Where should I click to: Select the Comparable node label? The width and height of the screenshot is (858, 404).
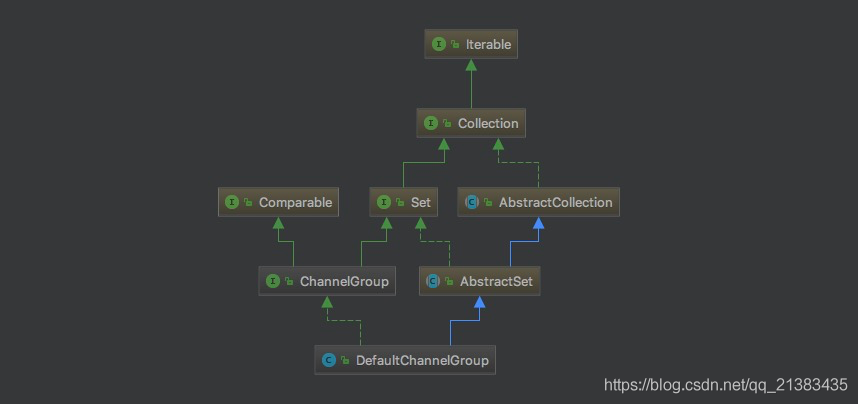tap(294, 202)
